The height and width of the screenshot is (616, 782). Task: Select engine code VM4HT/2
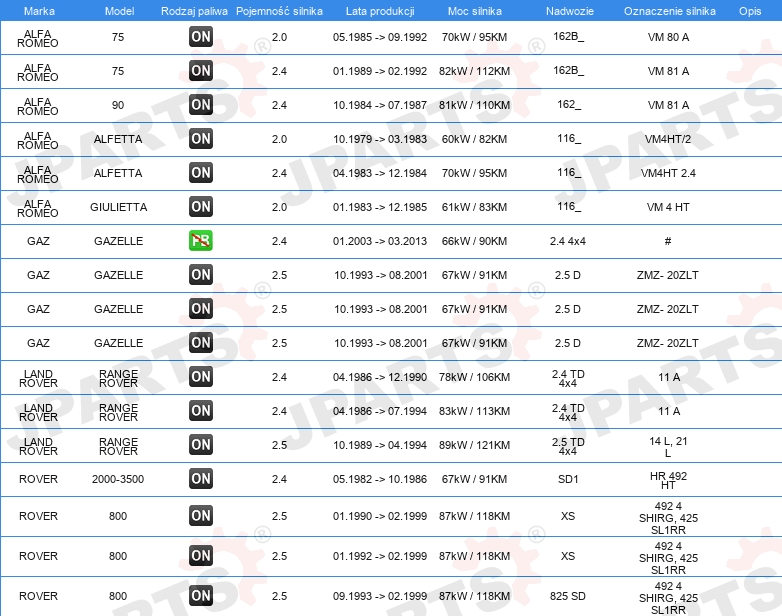pyautogui.click(x=668, y=139)
